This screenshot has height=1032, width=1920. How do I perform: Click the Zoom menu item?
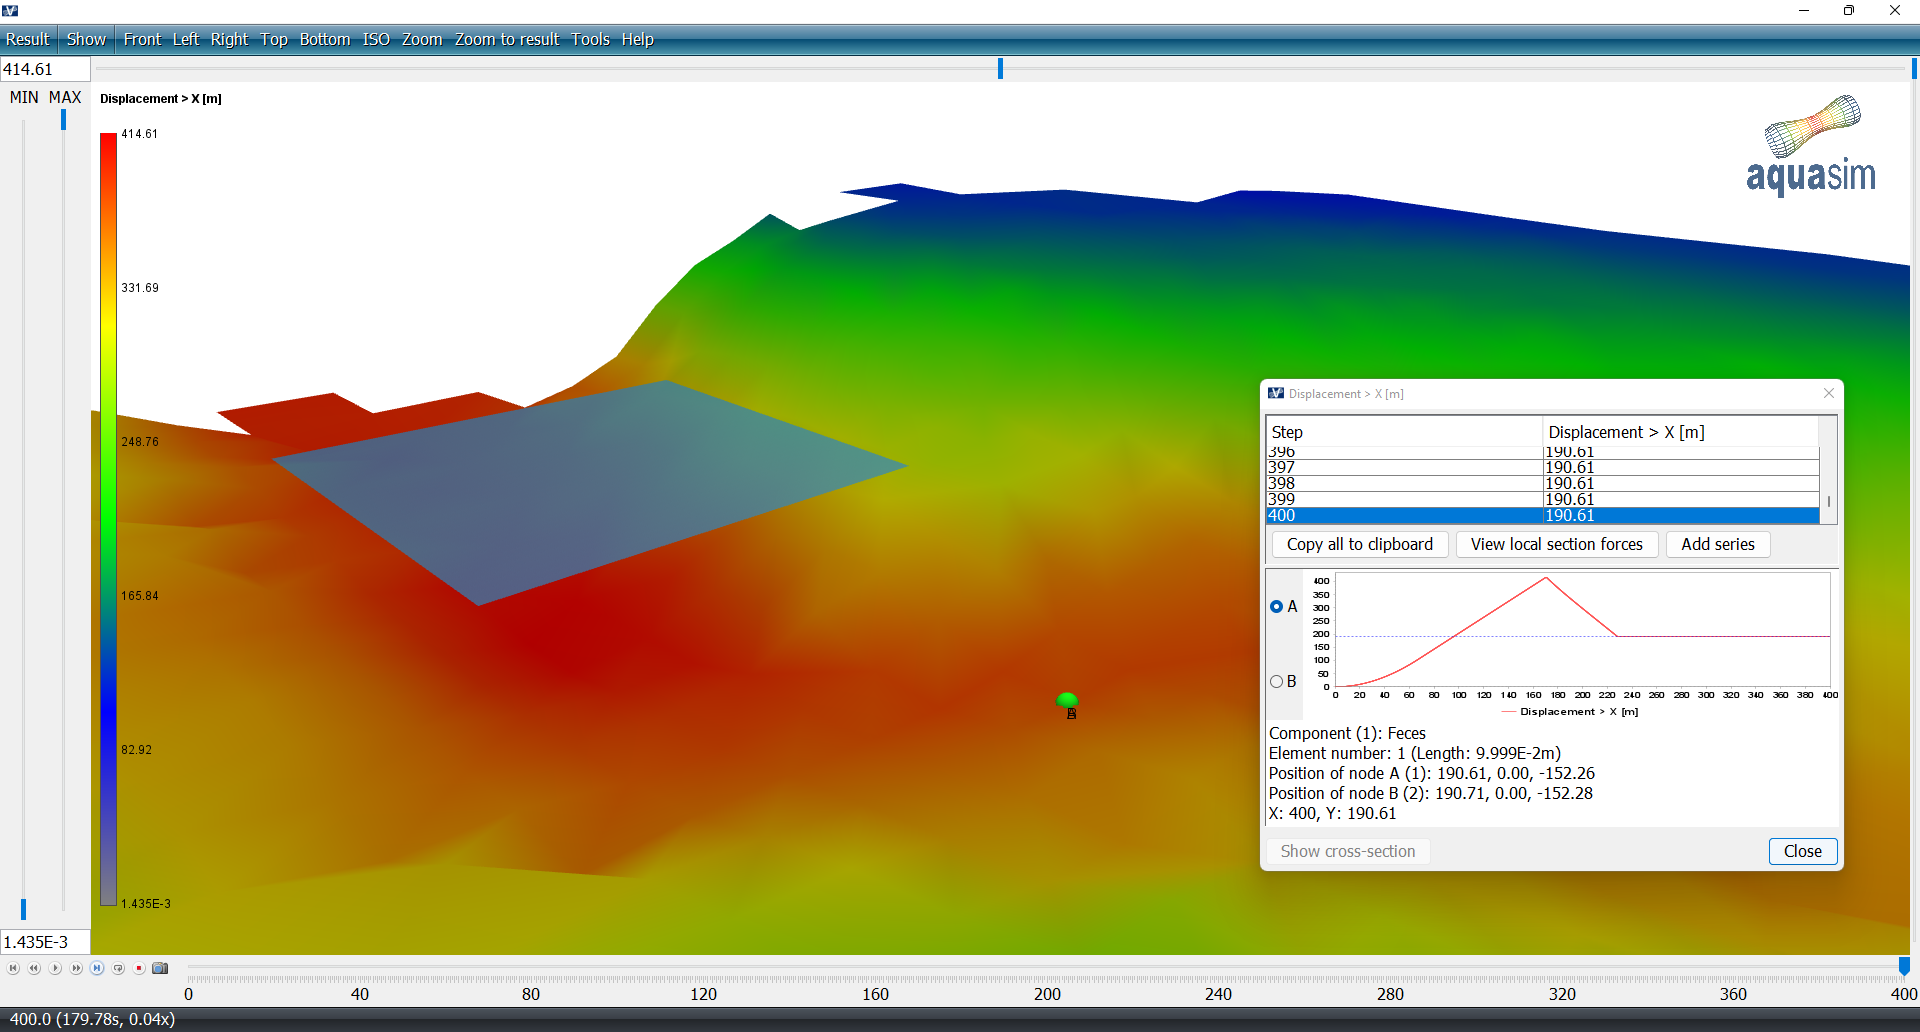coord(422,39)
